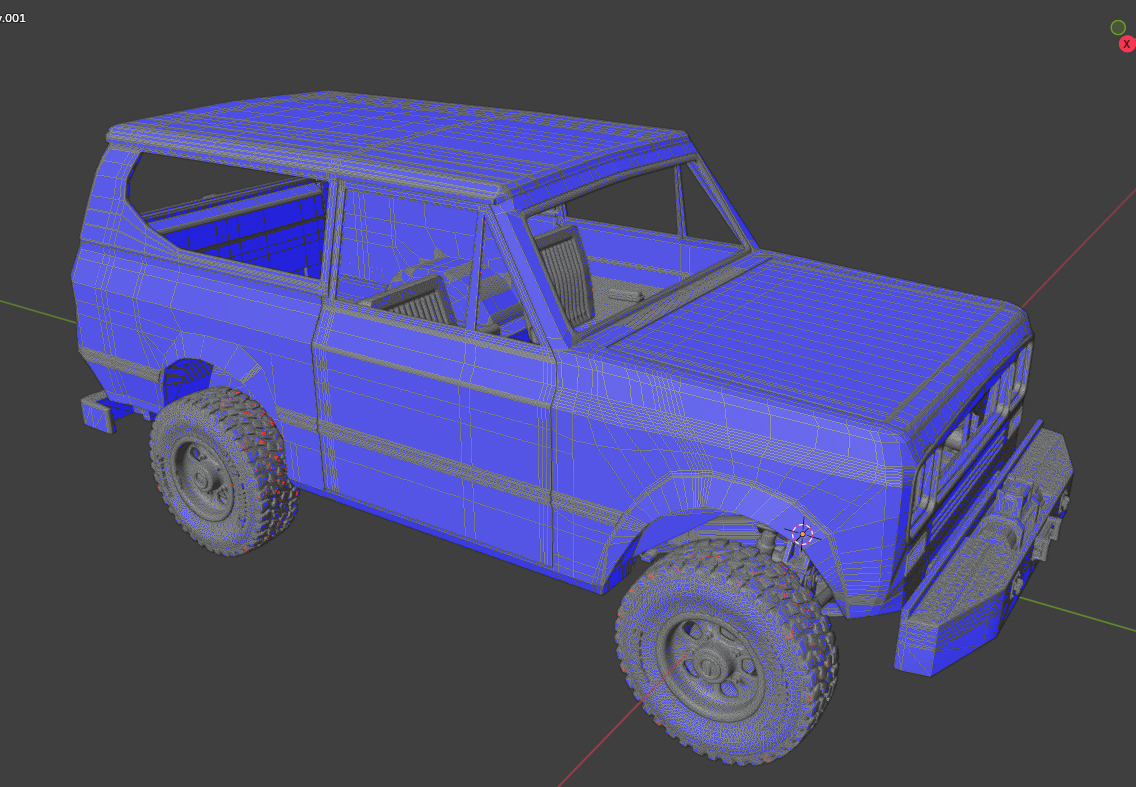Viewport: 1136px width, 787px height.
Task: Click the red X axis on the navigation gizmo
Action: click(1127, 44)
